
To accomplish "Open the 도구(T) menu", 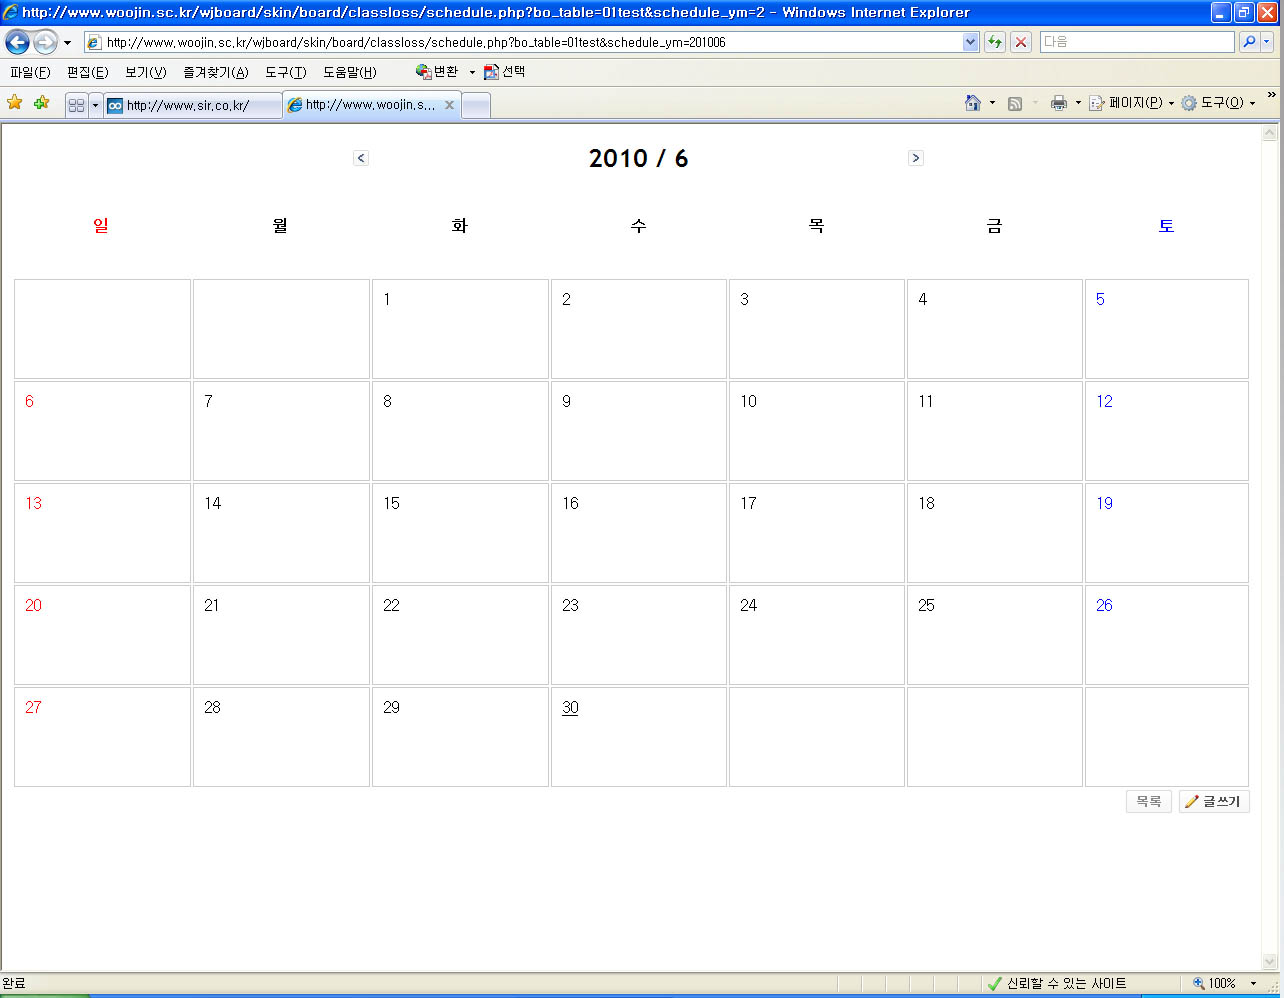I will pos(285,73).
